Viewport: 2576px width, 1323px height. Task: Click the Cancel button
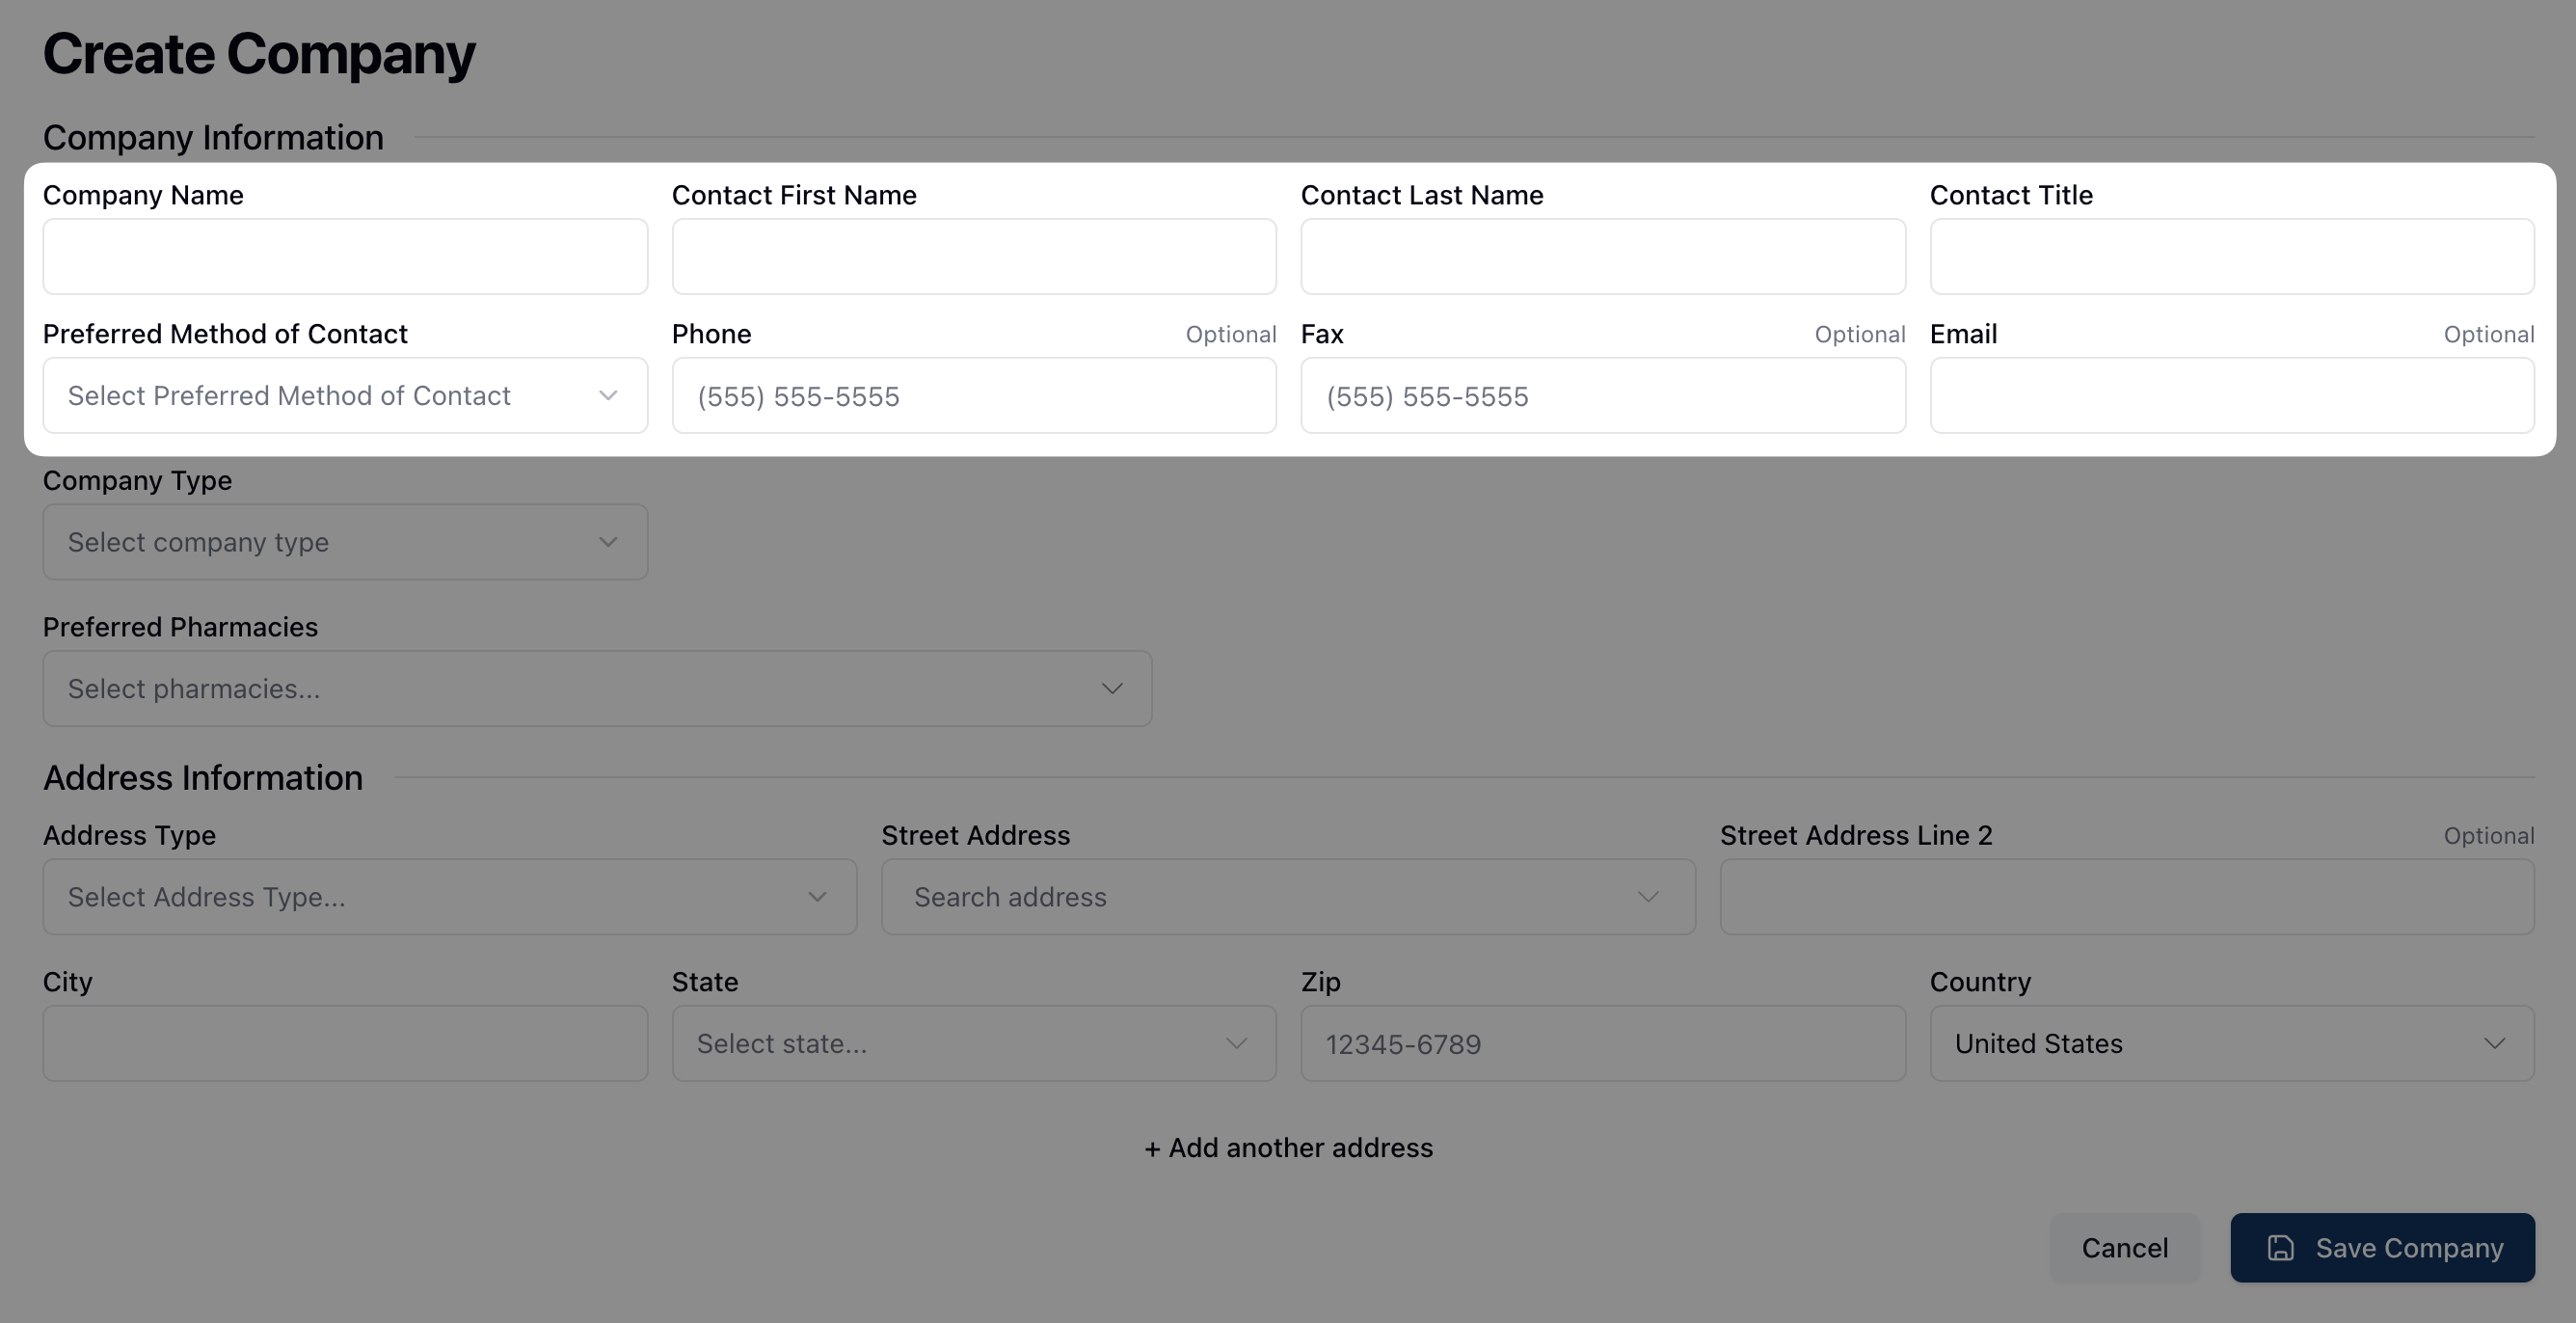click(2124, 1247)
